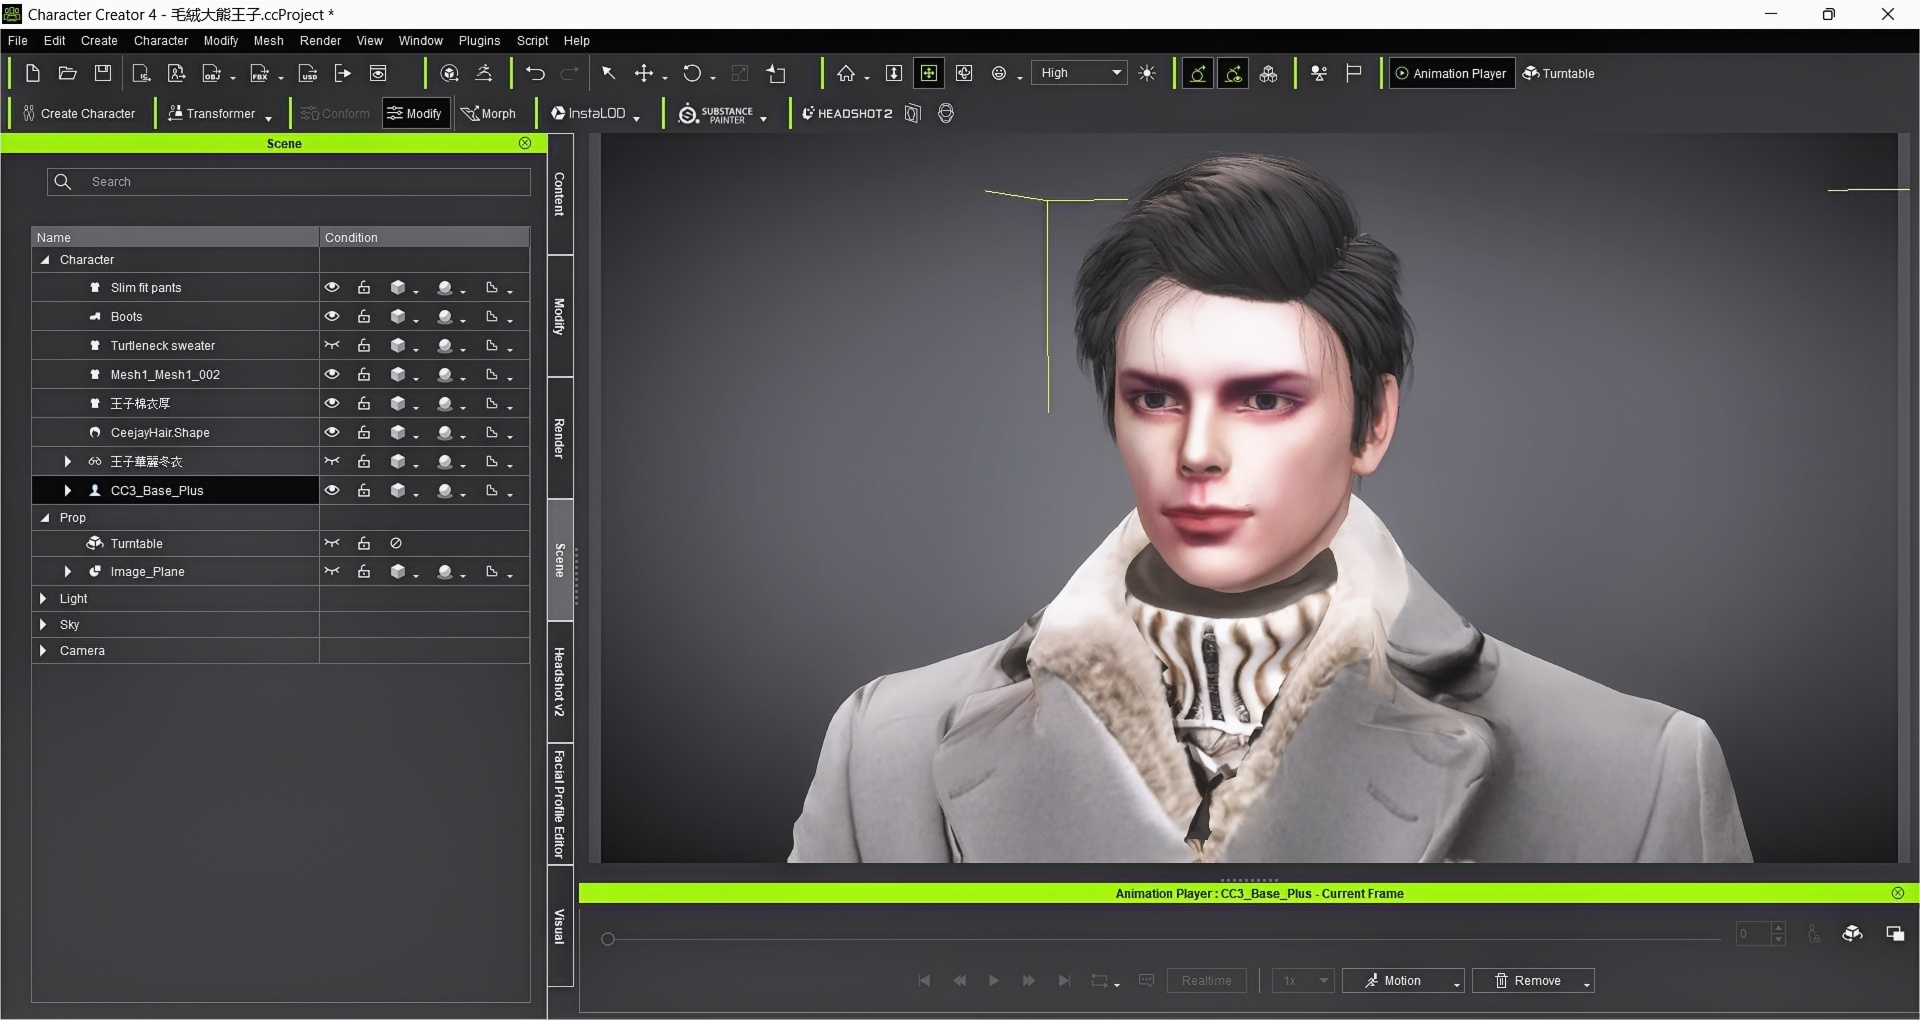This screenshot has width=1920, height=1020.
Task: Click the Animation Player button
Action: [1450, 73]
